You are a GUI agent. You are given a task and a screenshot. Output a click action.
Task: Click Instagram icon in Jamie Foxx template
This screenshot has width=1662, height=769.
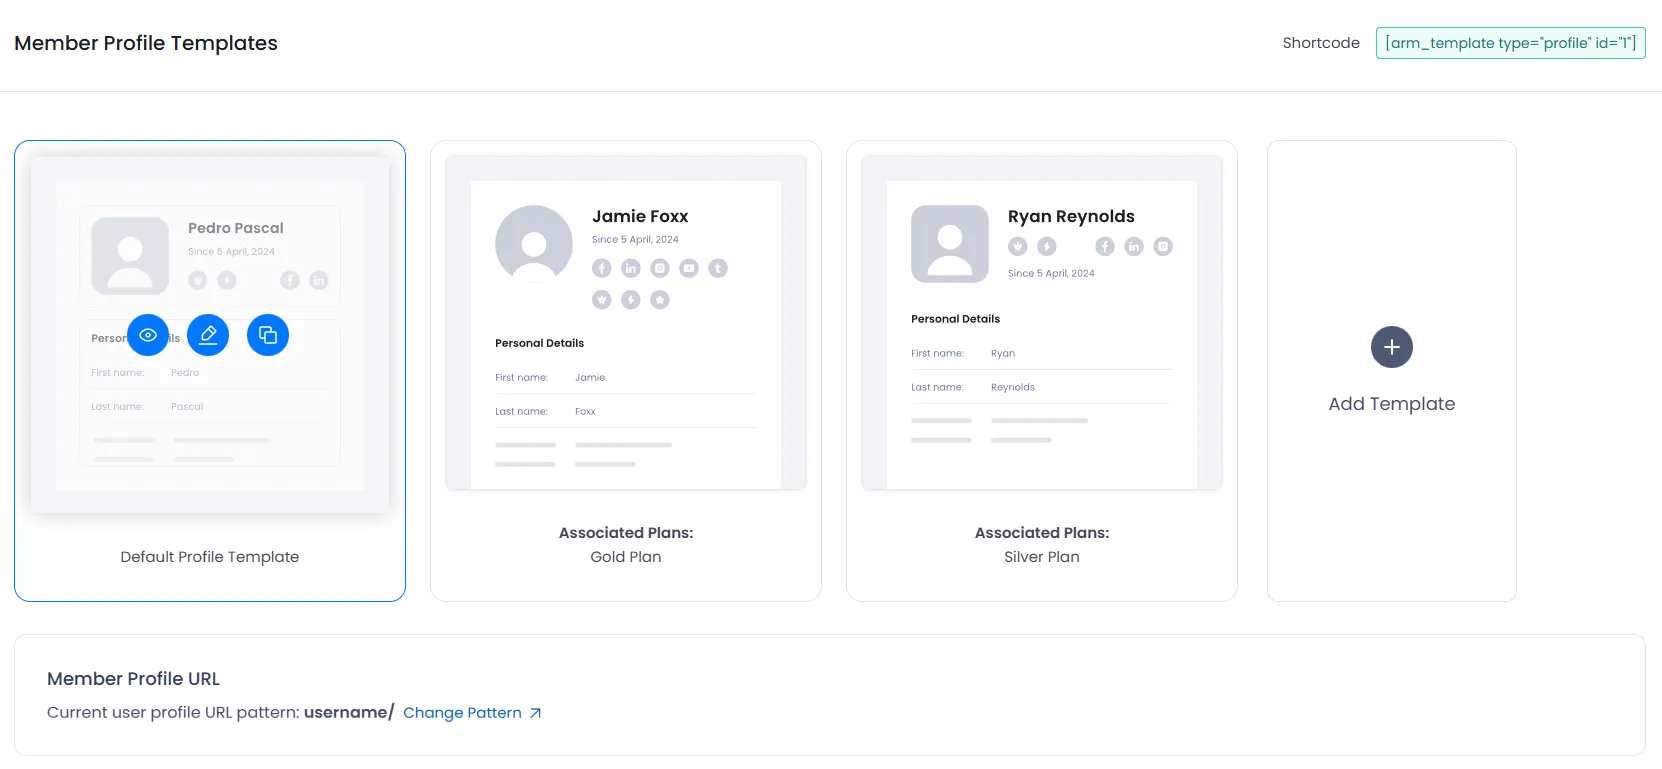(x=660, y=268)
